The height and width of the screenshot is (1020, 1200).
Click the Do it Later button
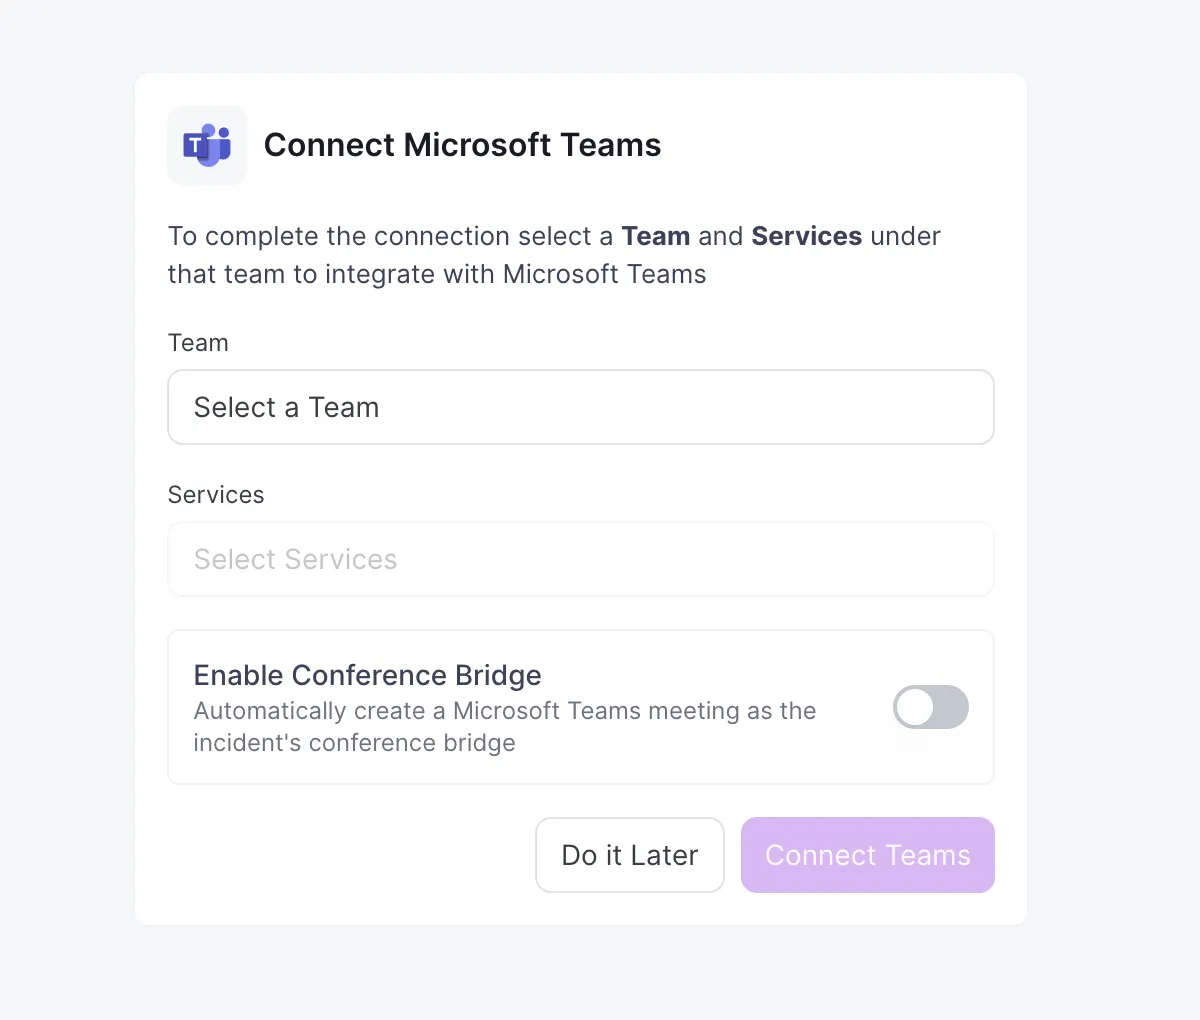[x=630, y=855]
